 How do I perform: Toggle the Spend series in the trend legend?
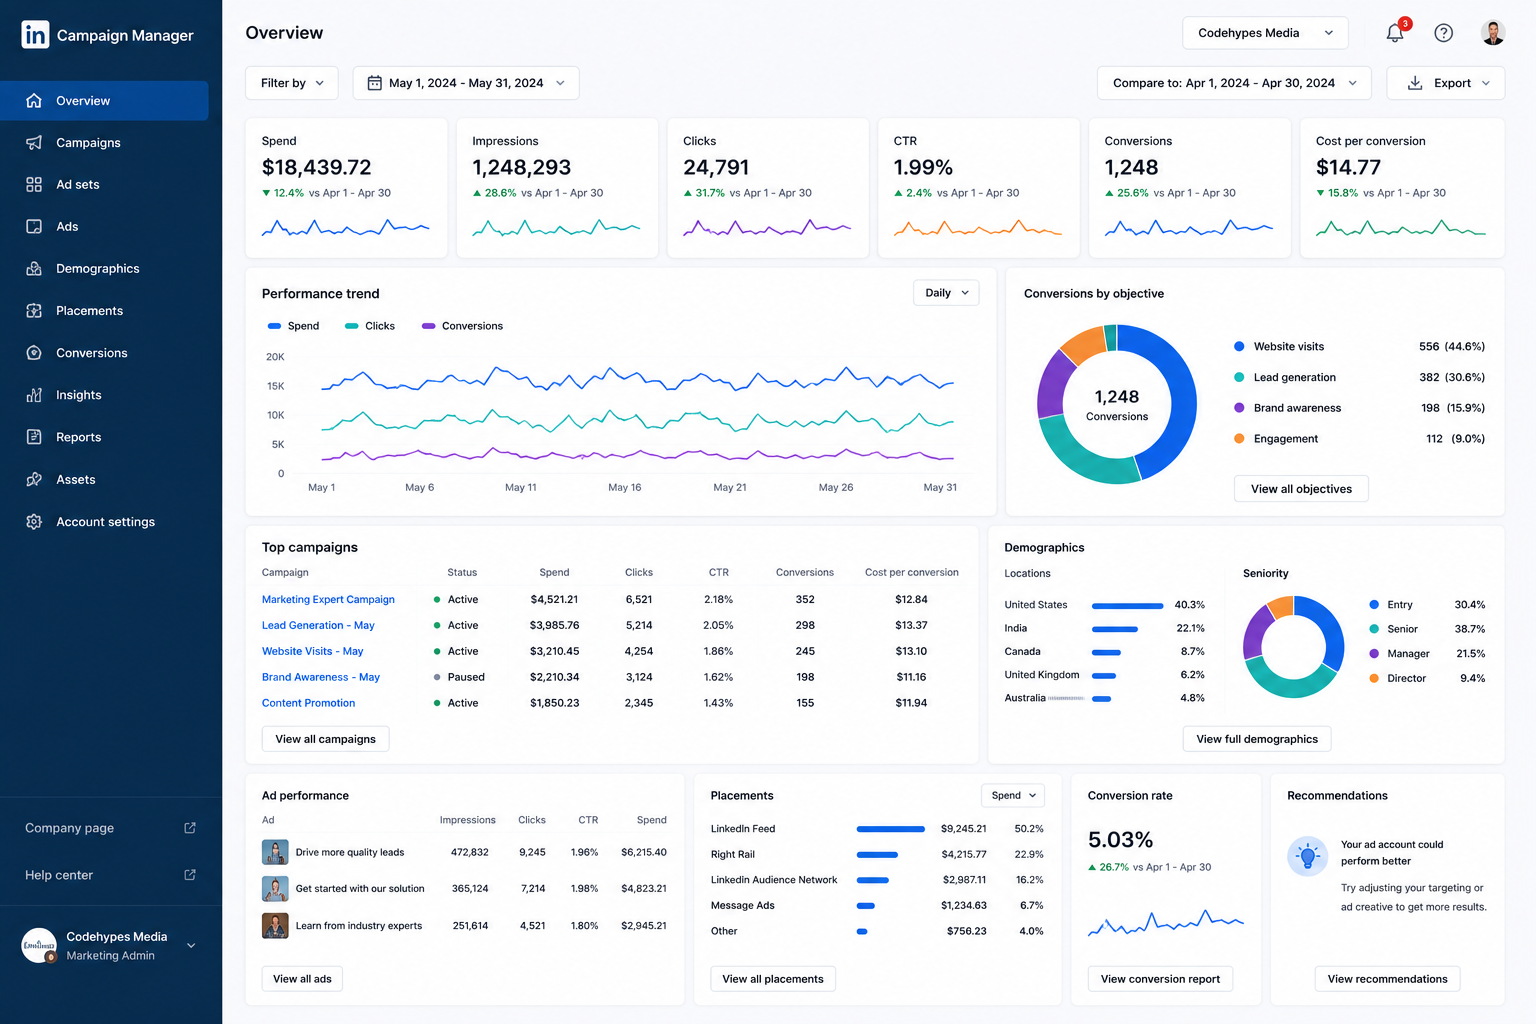pyautogui.click(x=293, y=326)
